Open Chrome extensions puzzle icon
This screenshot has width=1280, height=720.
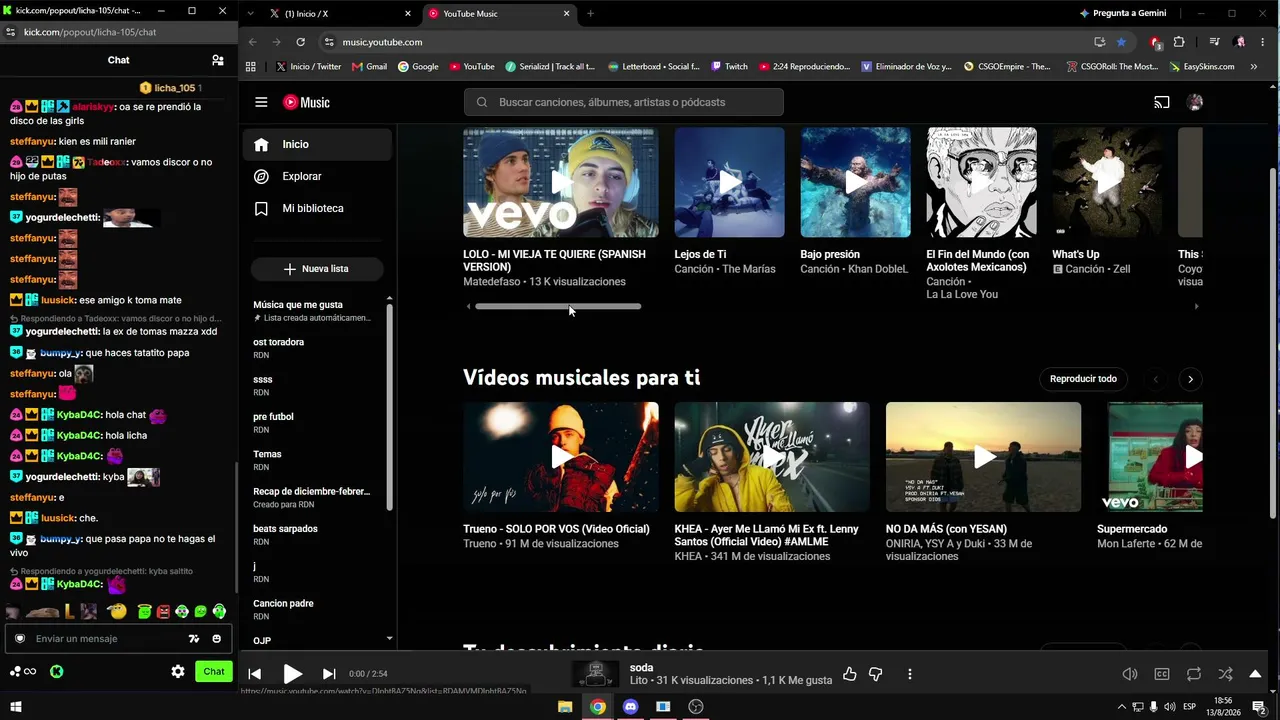point(1179,42)
